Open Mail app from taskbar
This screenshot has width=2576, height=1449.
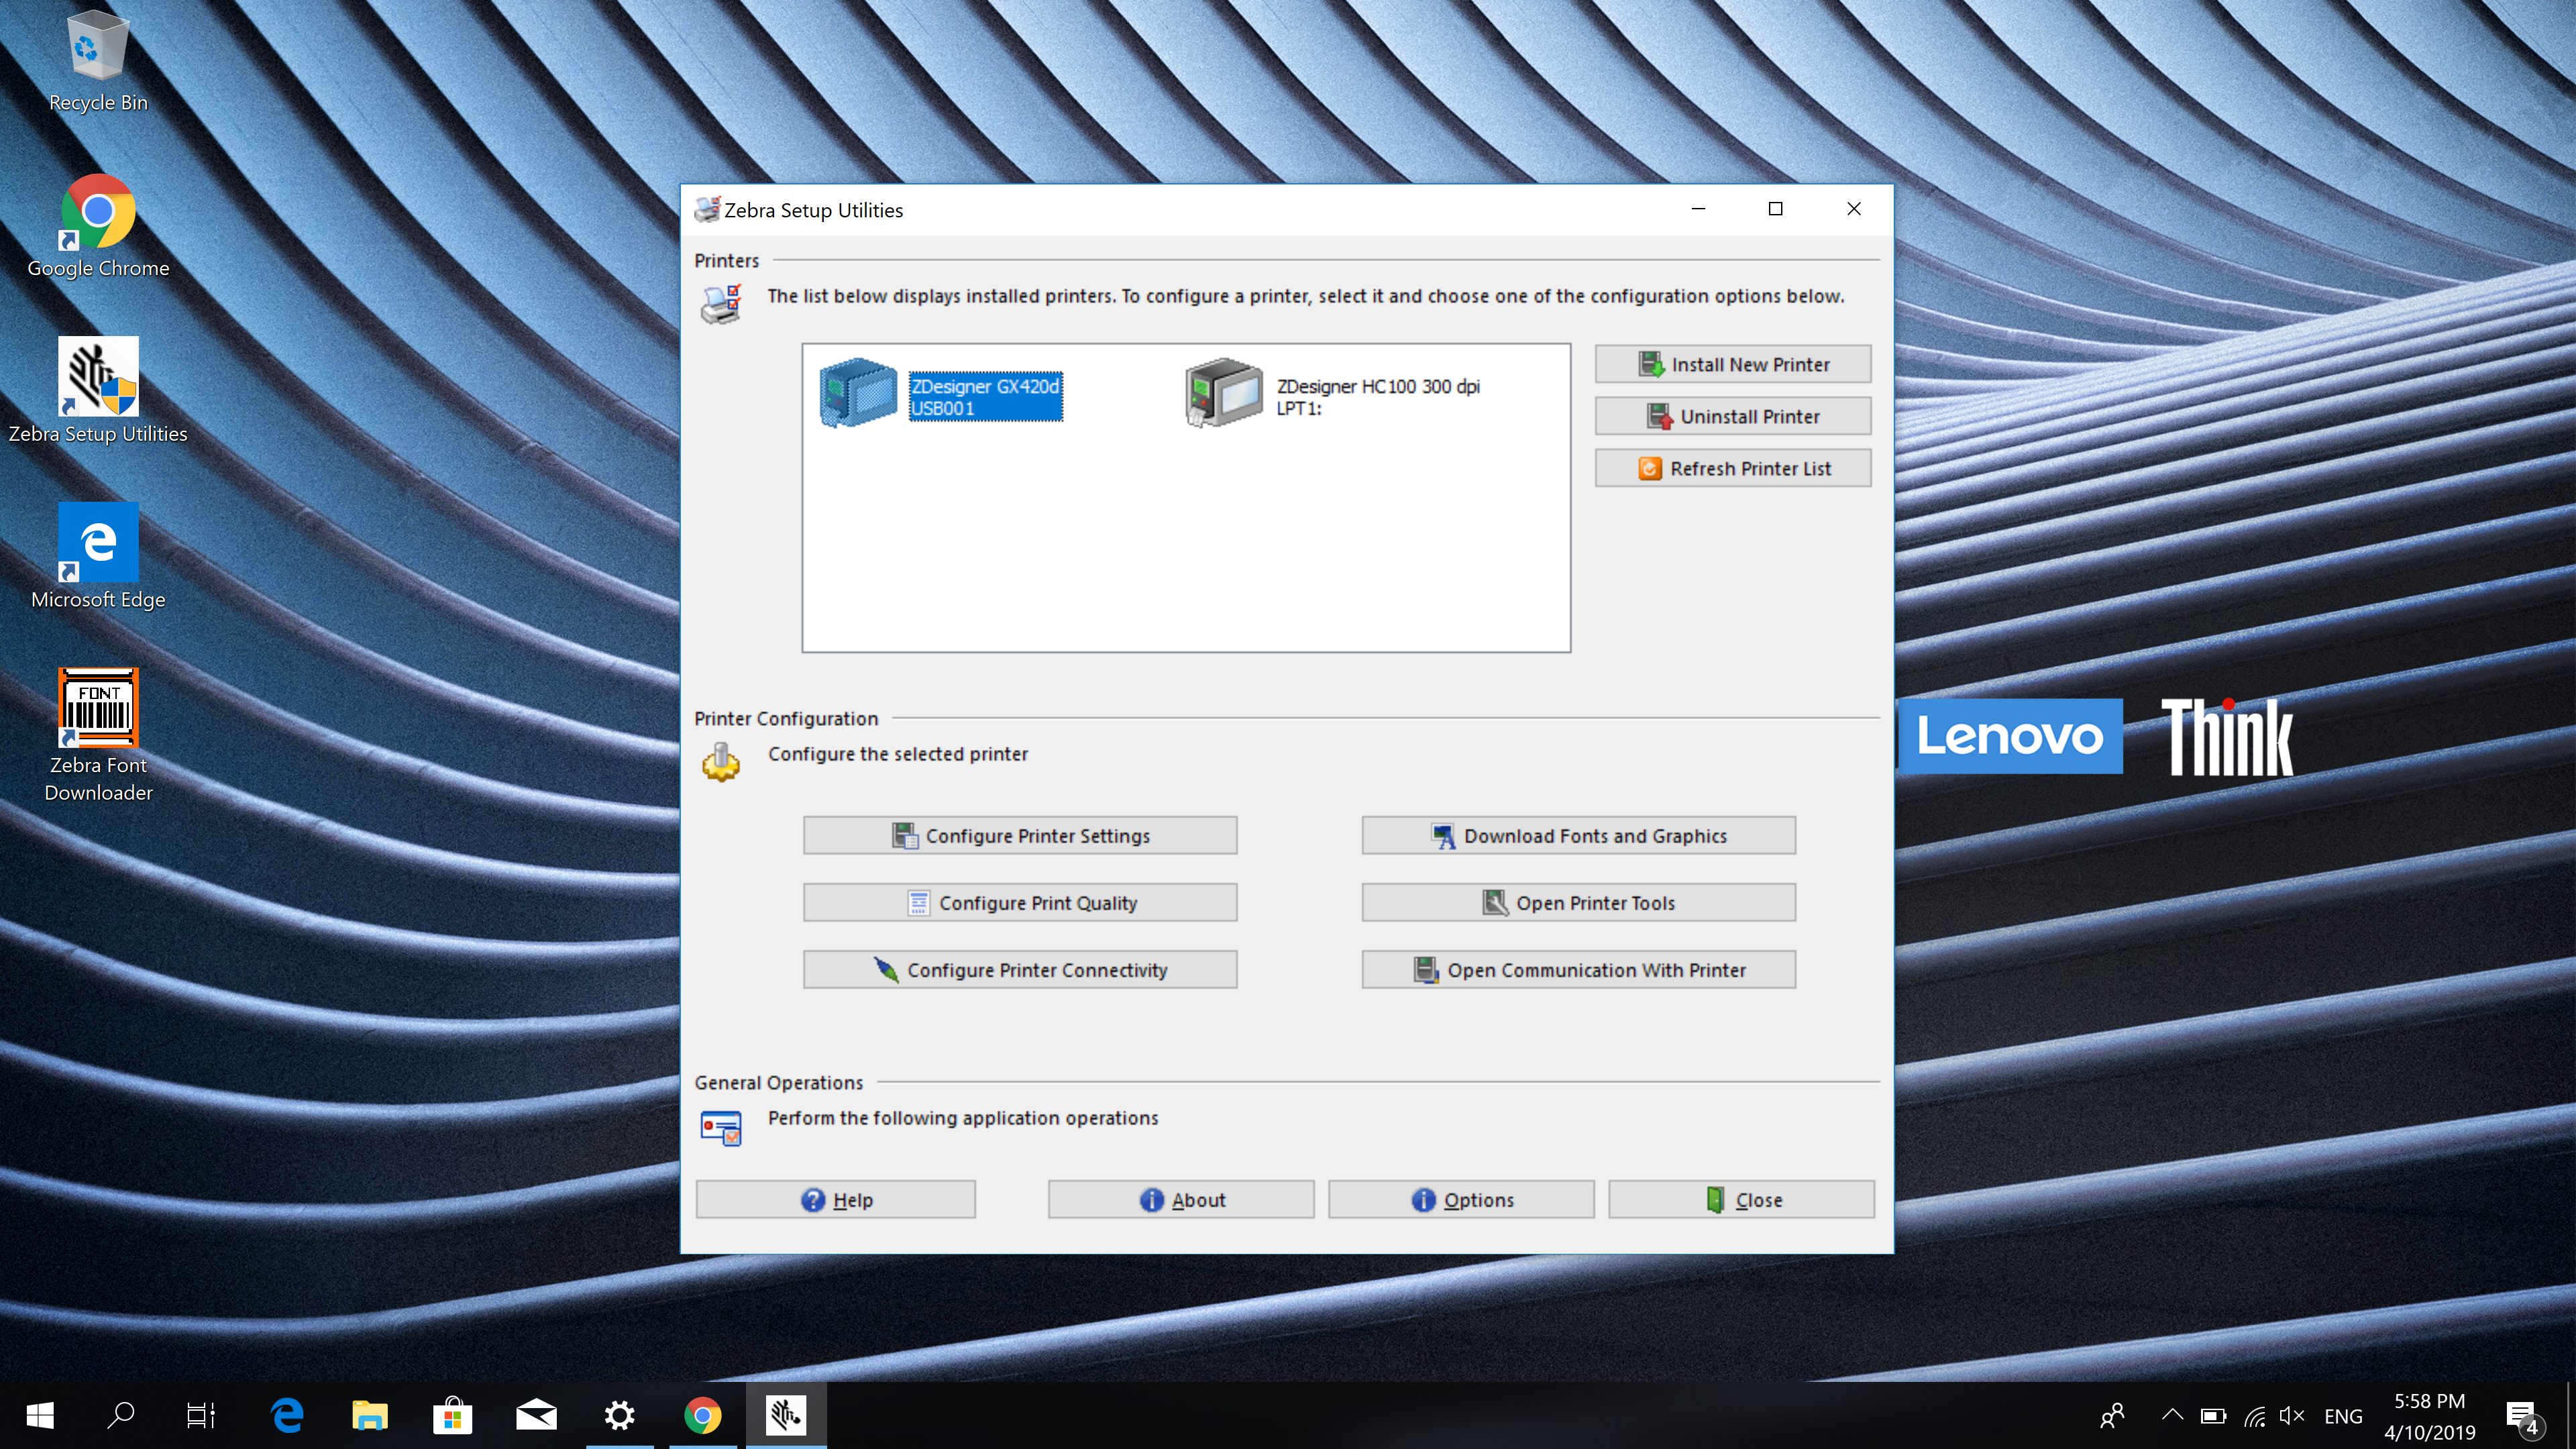[536, 1415]
